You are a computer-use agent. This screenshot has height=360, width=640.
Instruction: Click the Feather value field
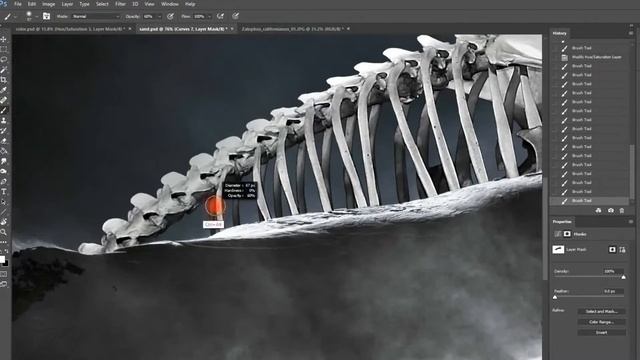613,291
